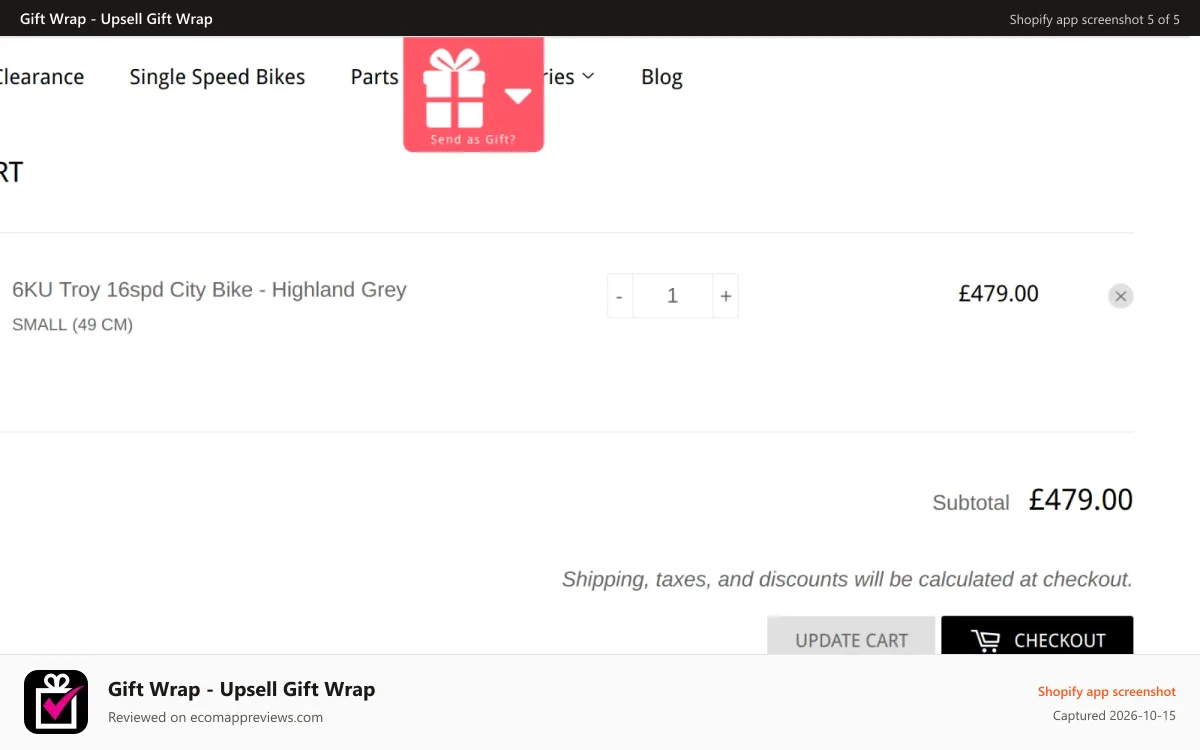Click the SMALL (49 CM) variant text
The height and width of the screenshot is (750, 1200).
[x=72, y=325]
